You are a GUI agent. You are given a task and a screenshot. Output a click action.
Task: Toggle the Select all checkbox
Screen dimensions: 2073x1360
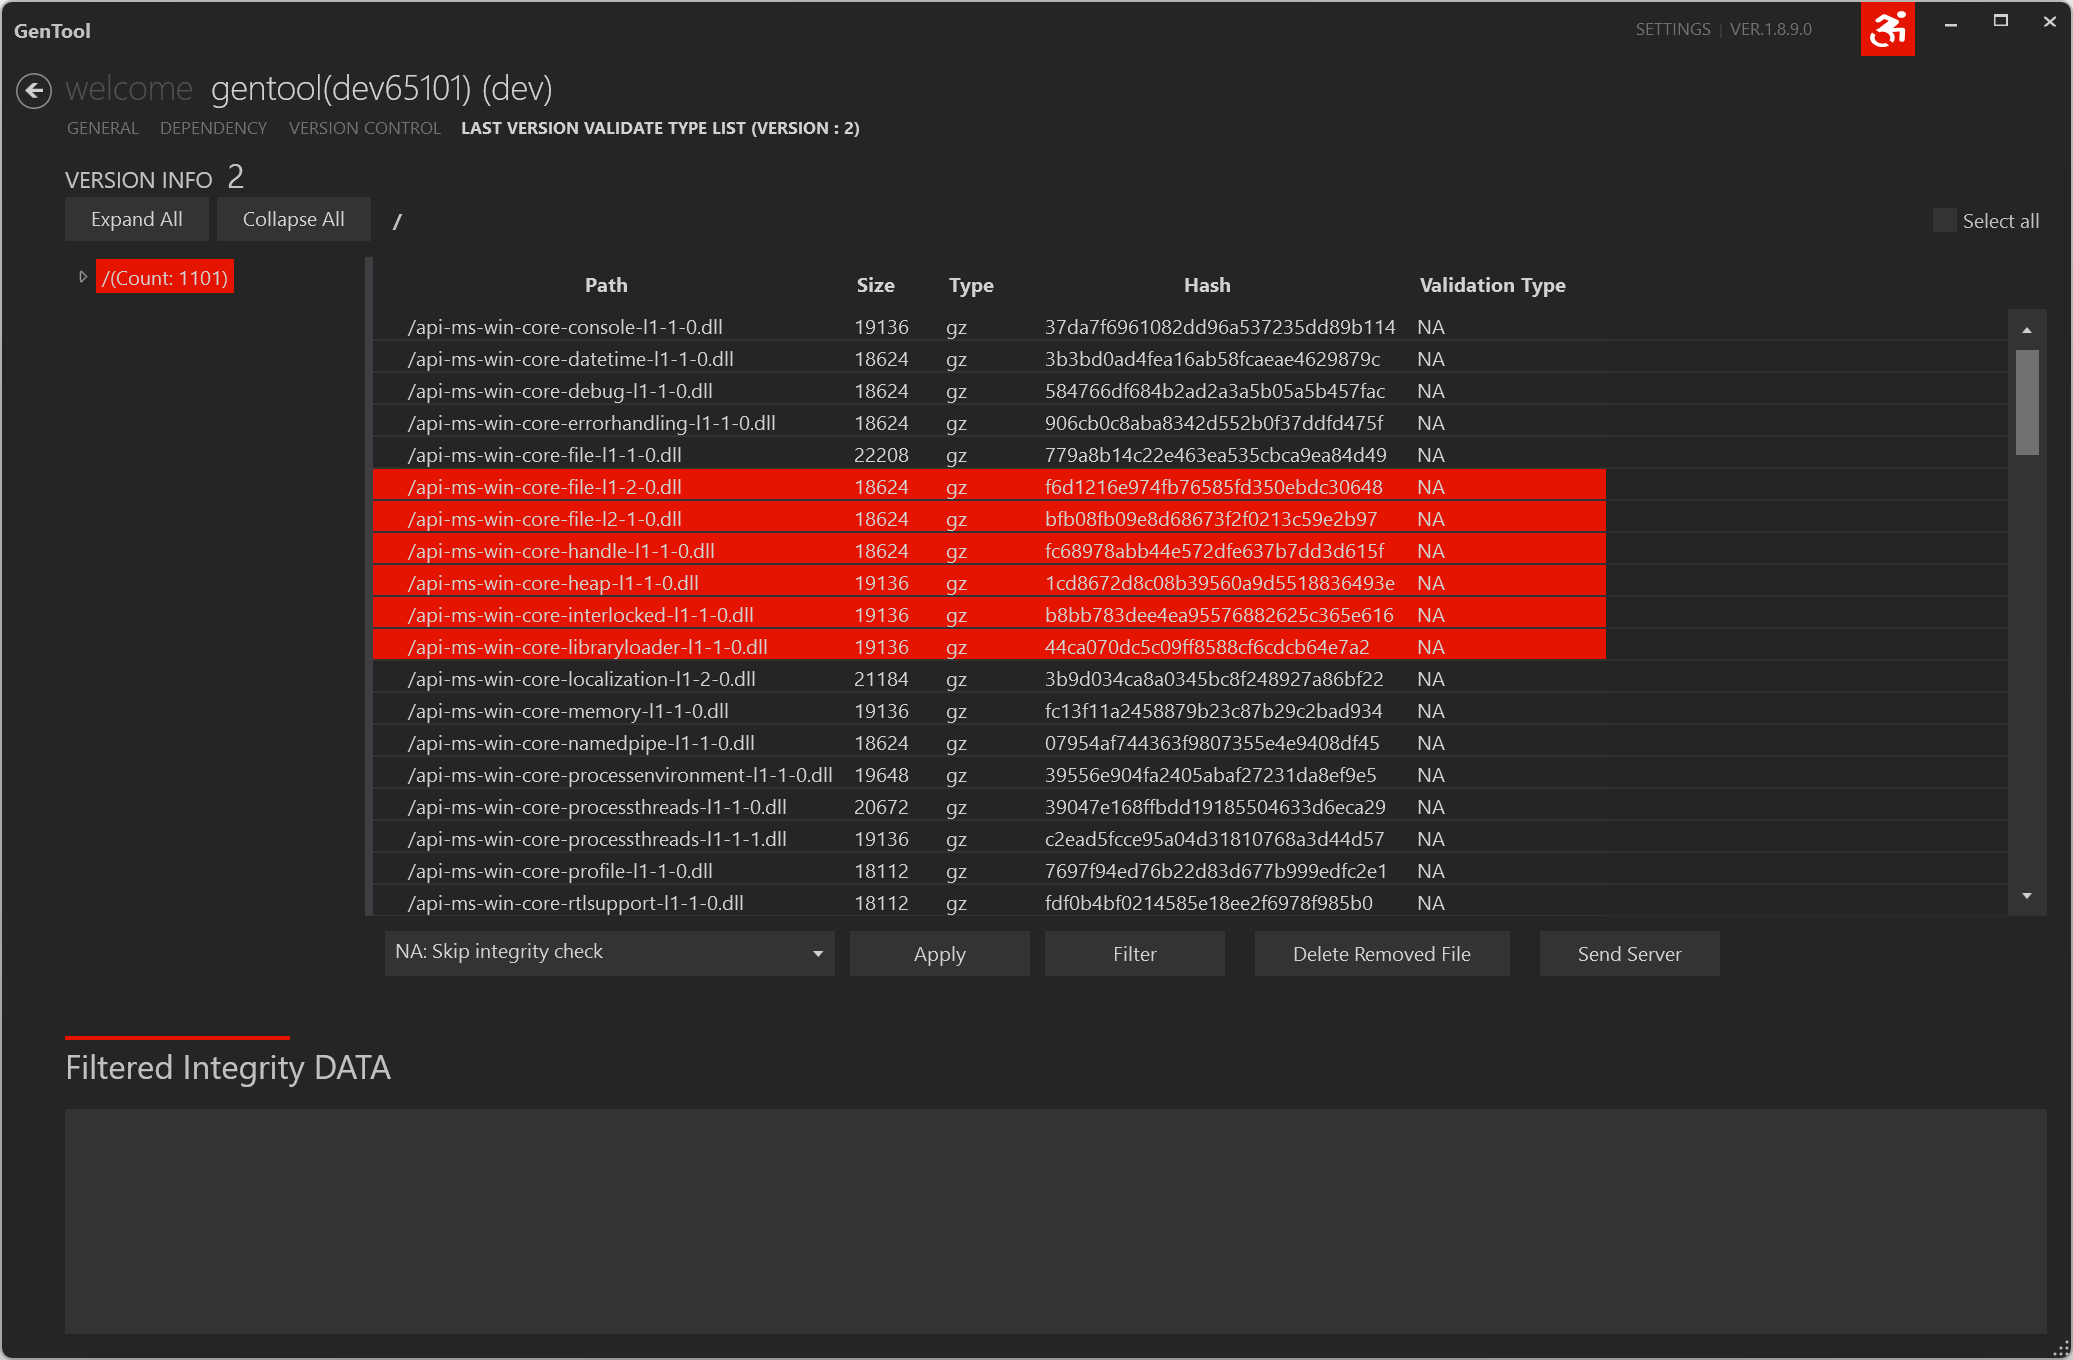(1944, 221)
